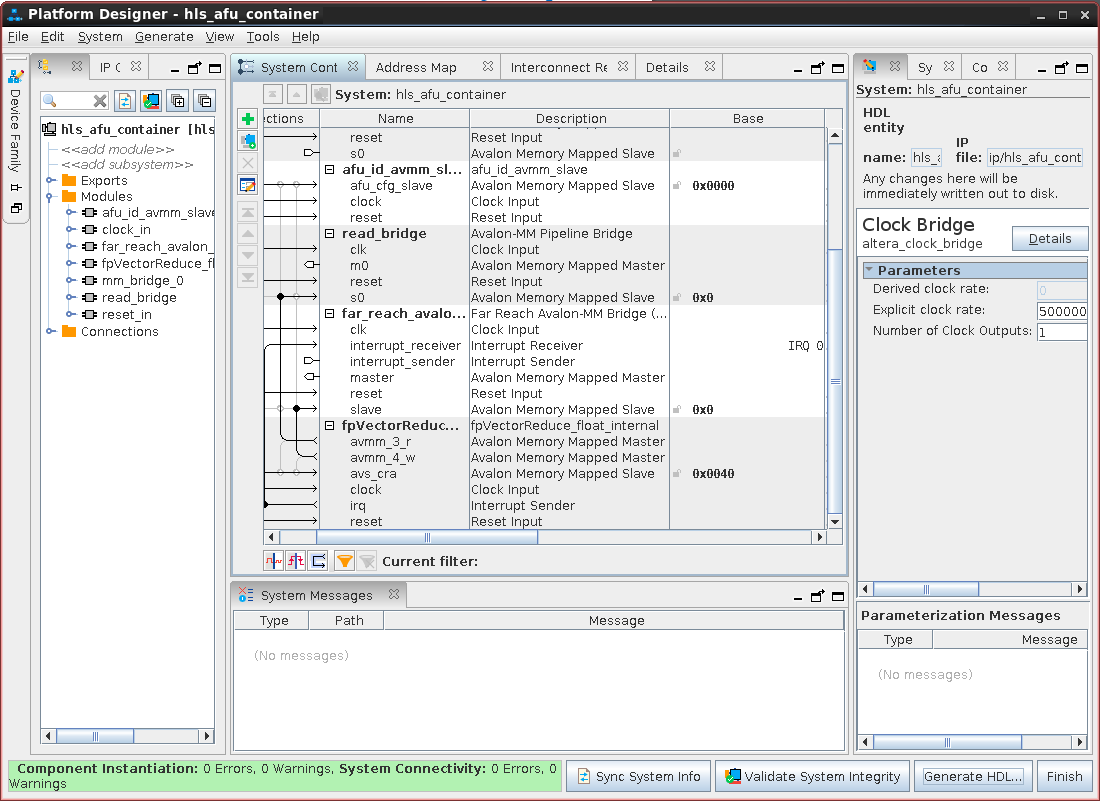Viewport: 1100px width, 801px height.
Task: Click the collapse all icon in hierarchy panel
Action: click(x=204, y=101)
